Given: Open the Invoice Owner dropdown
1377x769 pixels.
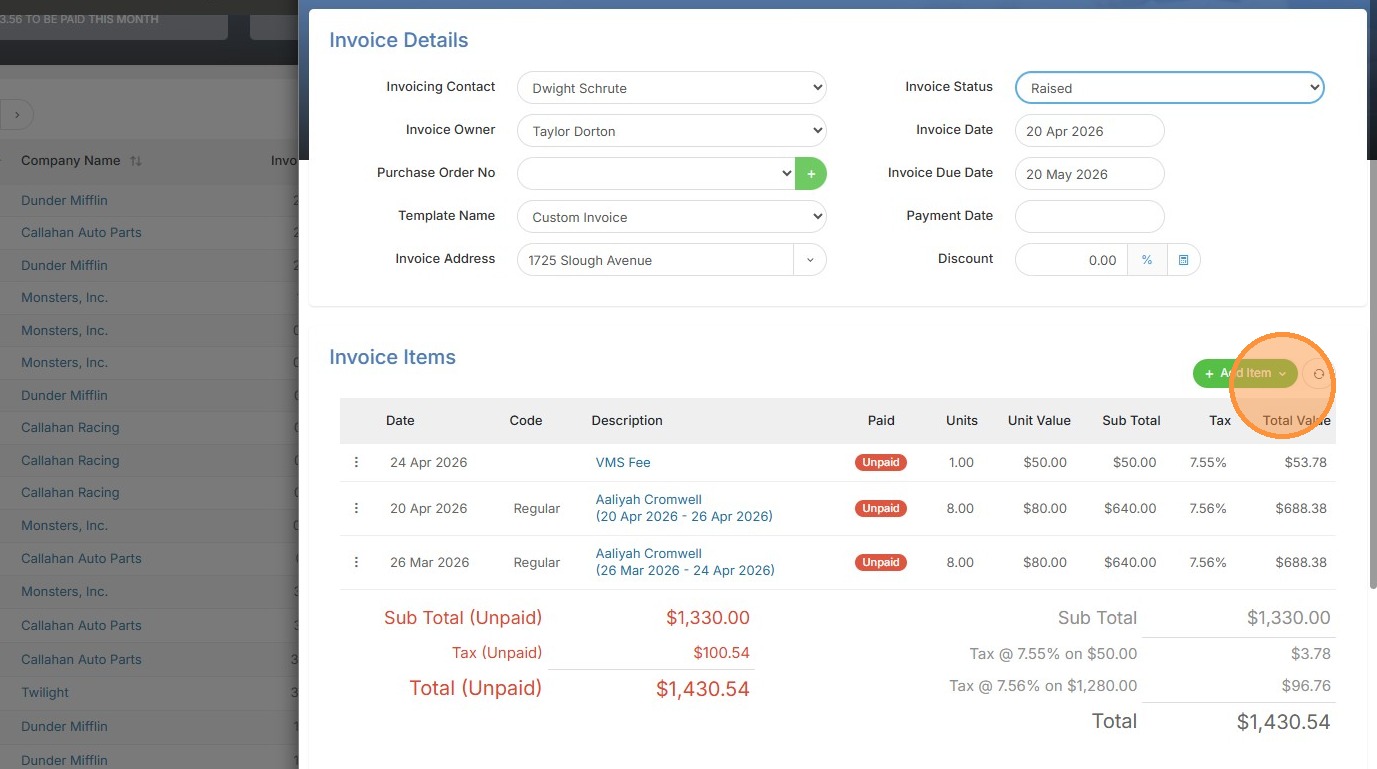Looking at the screenshot, I should [672, 131].
